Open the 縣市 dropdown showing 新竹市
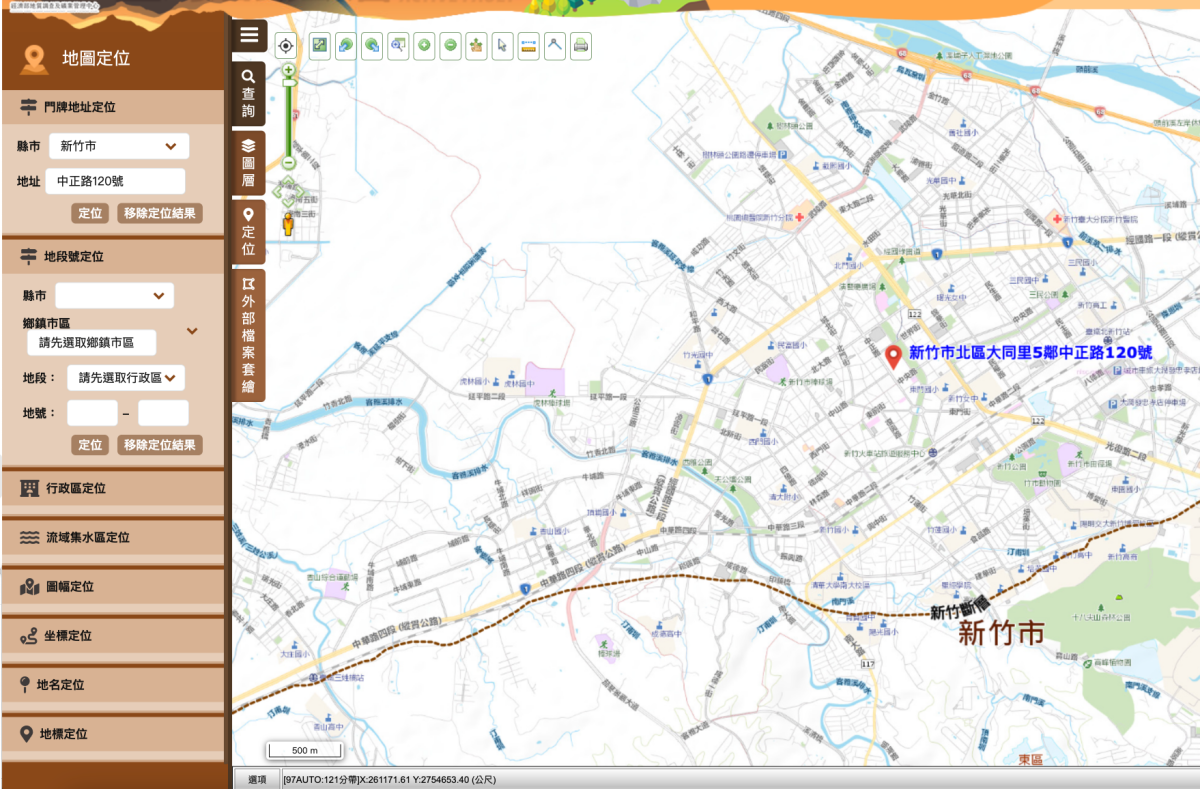This screenshot has height=789, width=1200. [119, 146]
